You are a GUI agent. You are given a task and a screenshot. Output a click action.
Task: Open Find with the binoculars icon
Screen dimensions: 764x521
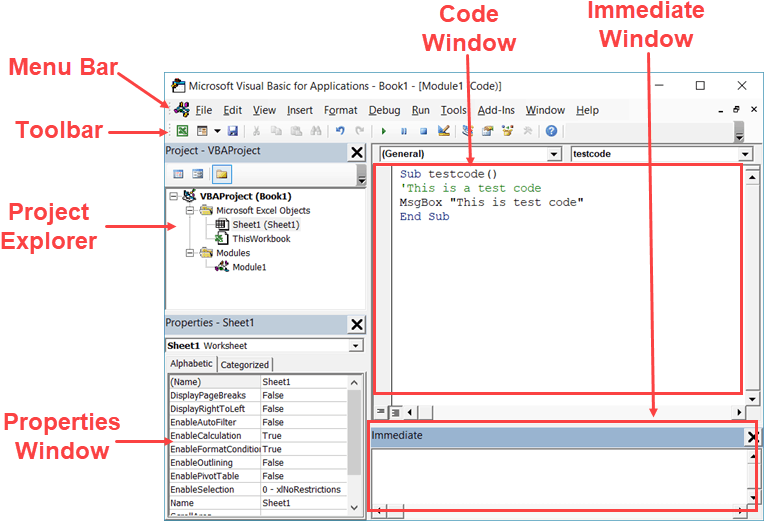tap(315, 131)
